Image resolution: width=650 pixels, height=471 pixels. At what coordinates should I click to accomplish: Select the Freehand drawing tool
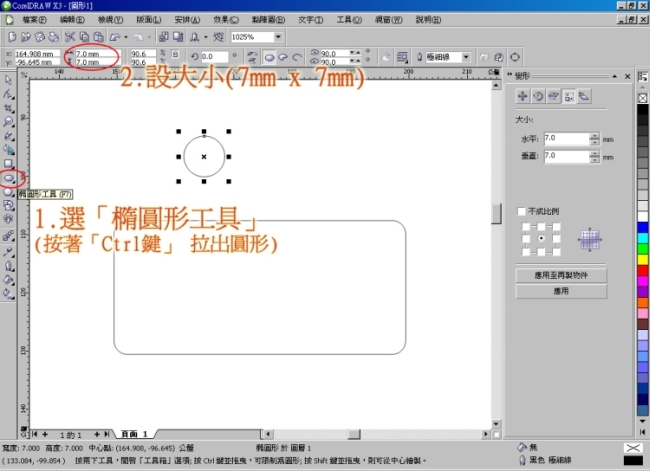click(x=8, y=136)
